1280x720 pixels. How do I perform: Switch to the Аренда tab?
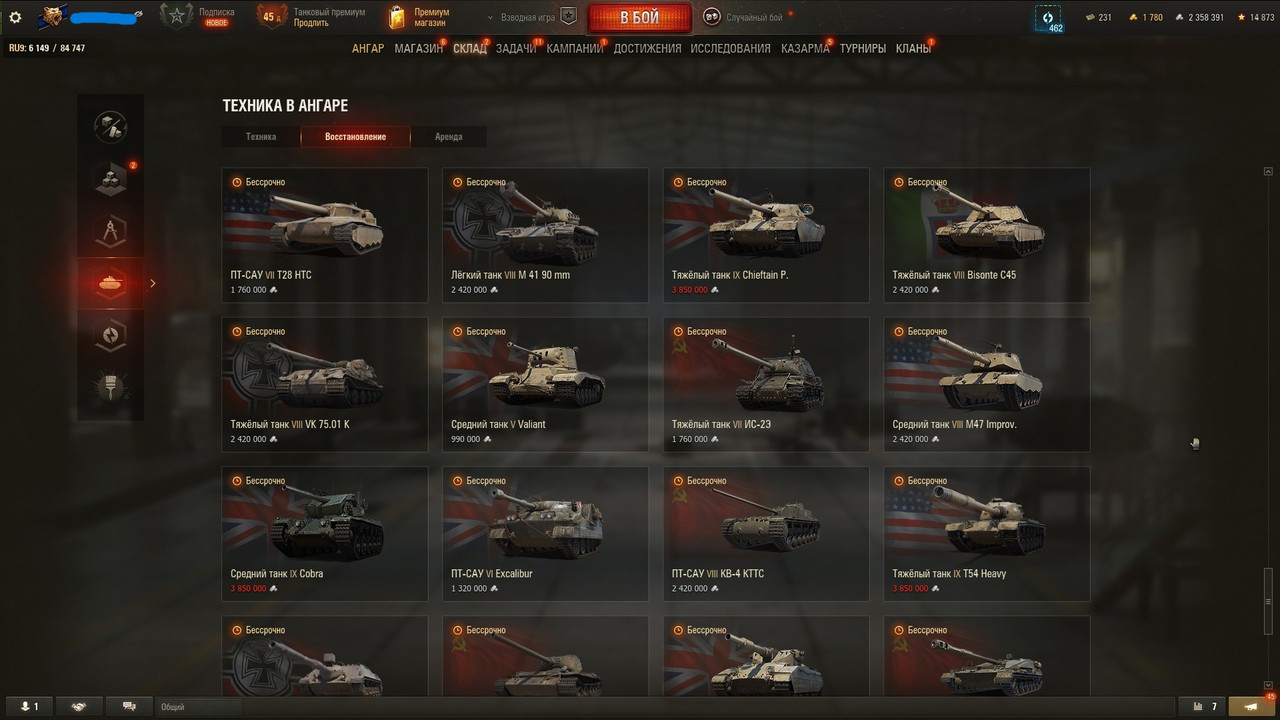tap(449, 137)
